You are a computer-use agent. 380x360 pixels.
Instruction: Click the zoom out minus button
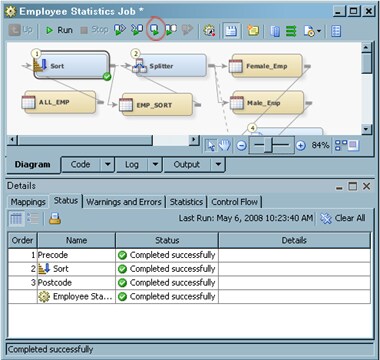[241, 145]
